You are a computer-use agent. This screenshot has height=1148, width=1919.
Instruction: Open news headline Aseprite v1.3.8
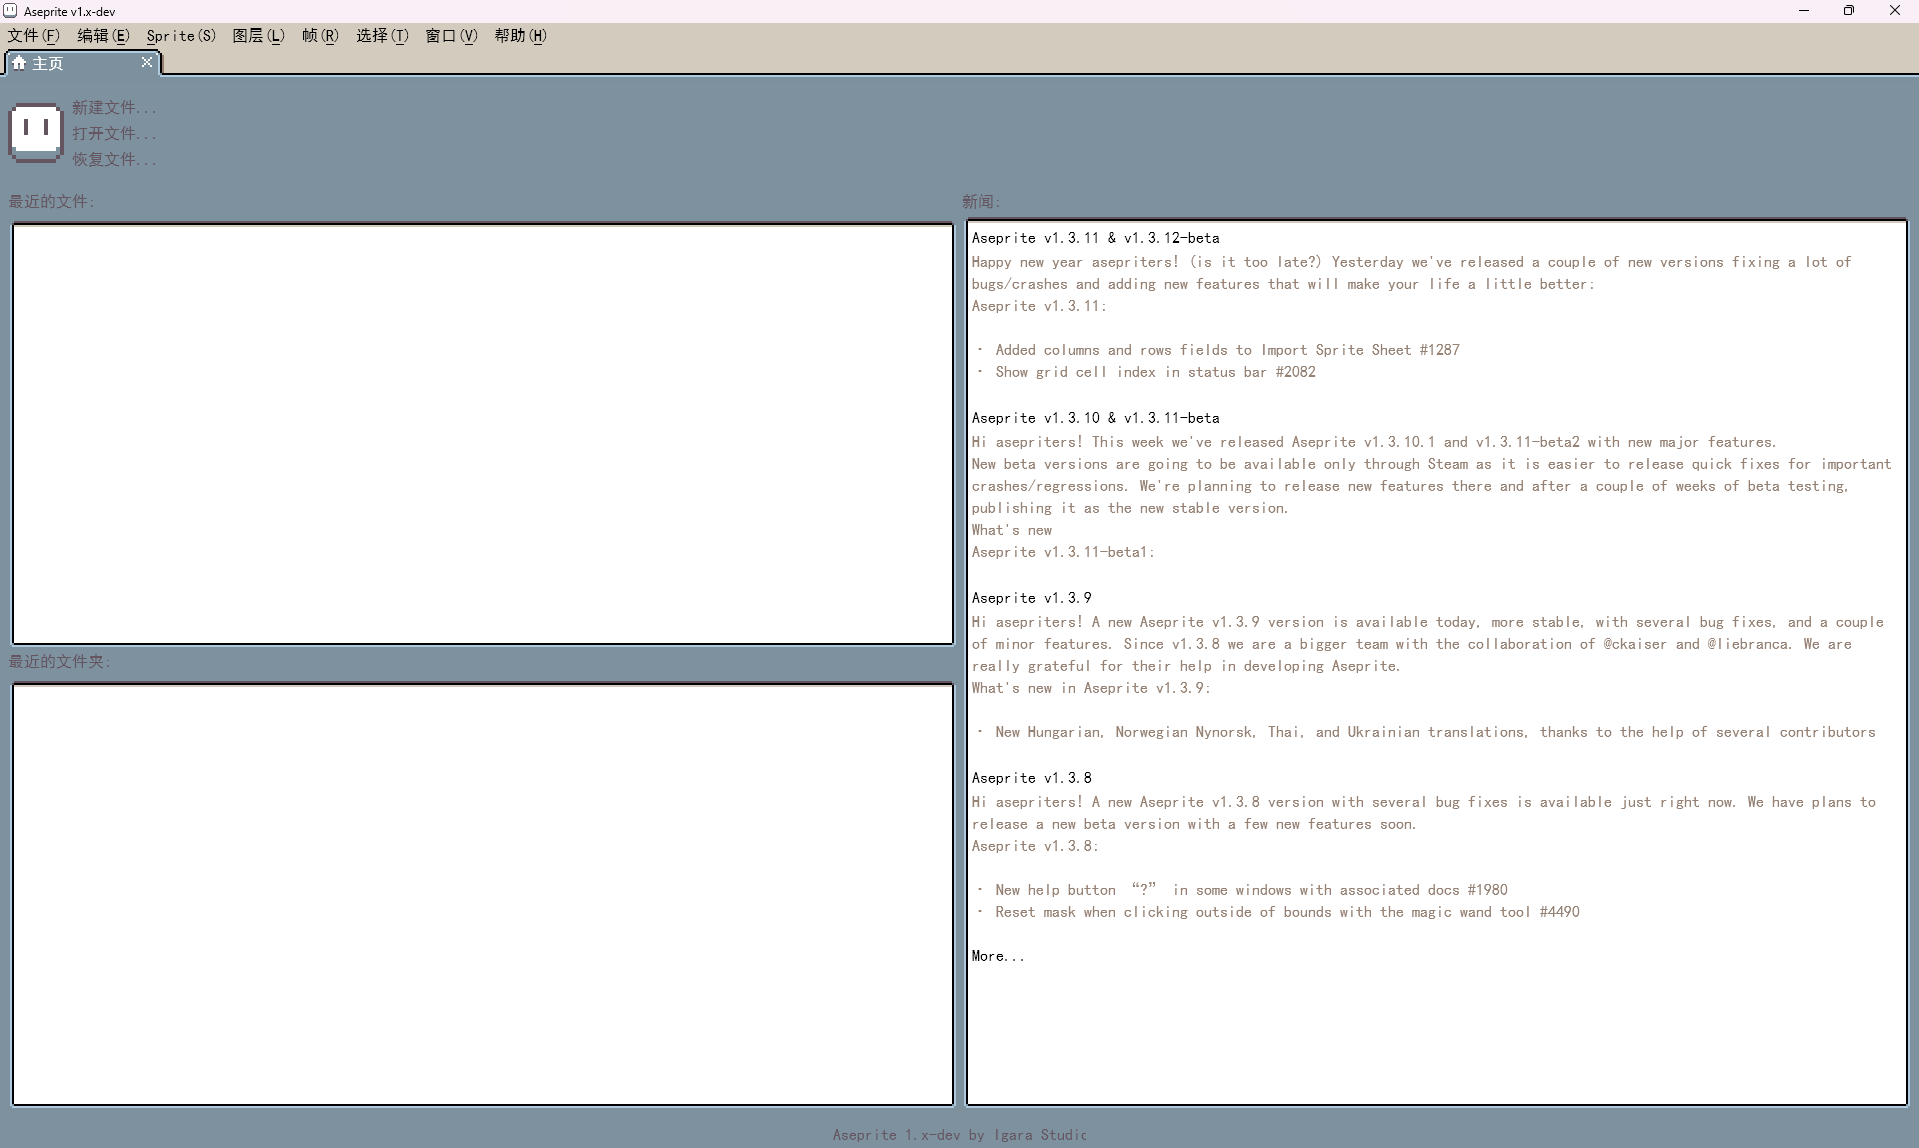(1031, 778)
